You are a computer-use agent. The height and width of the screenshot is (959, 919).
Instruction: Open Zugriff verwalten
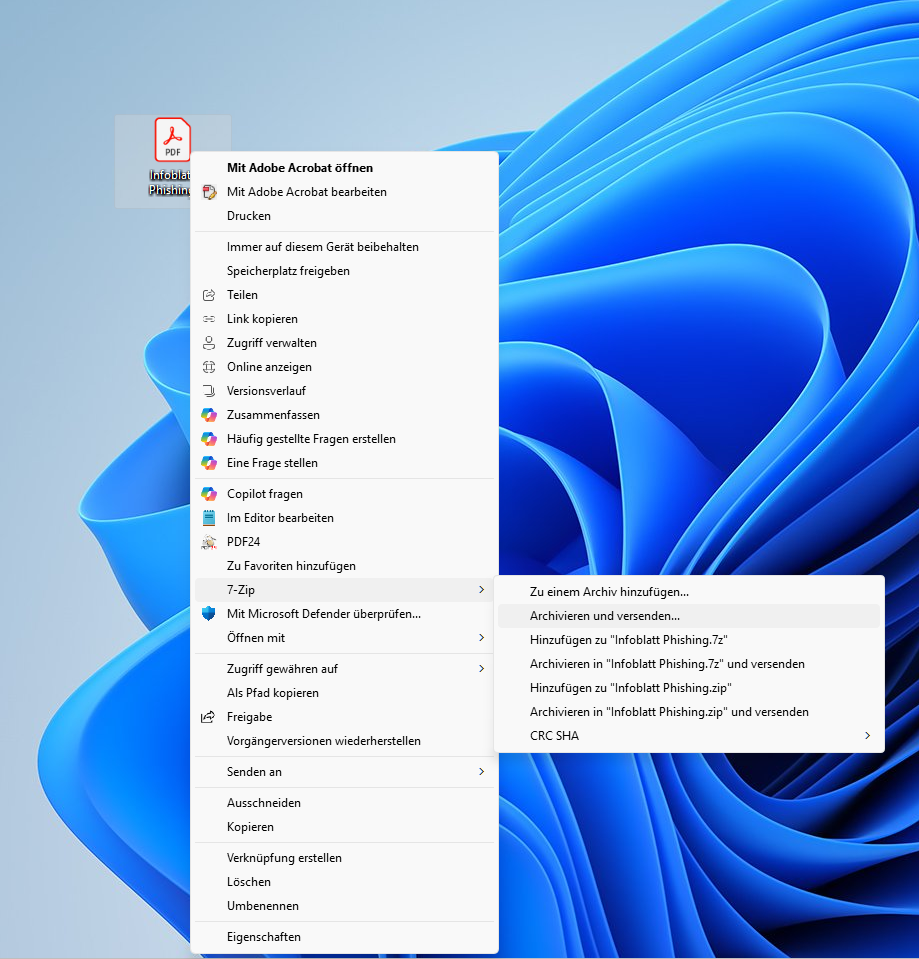(344, 342)
